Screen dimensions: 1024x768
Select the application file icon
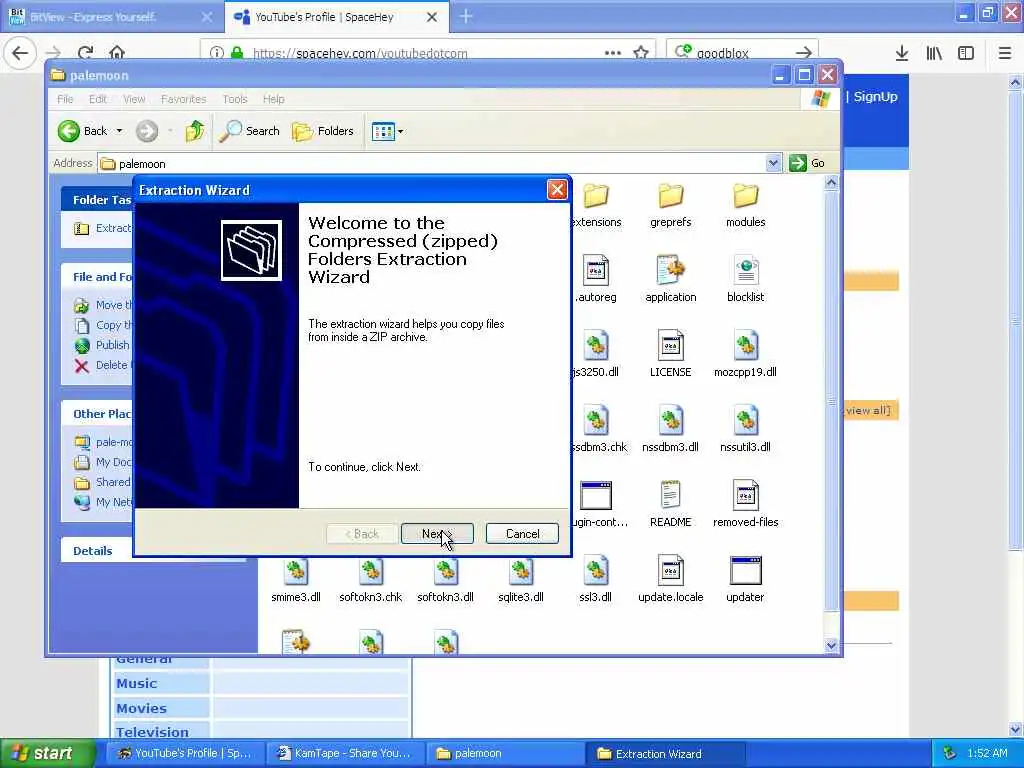[670, 270]
